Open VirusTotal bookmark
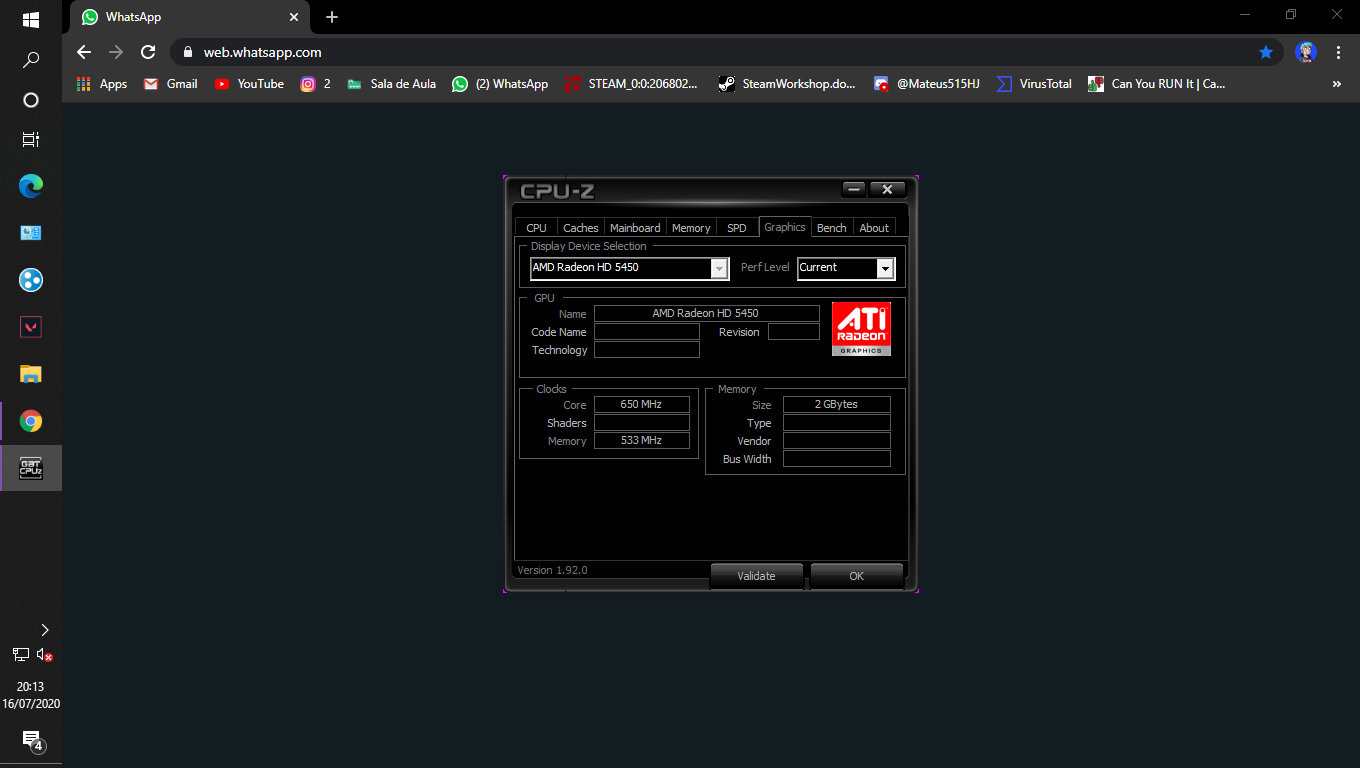This screenshot has height=768, width=1360. click(1034, 84)
